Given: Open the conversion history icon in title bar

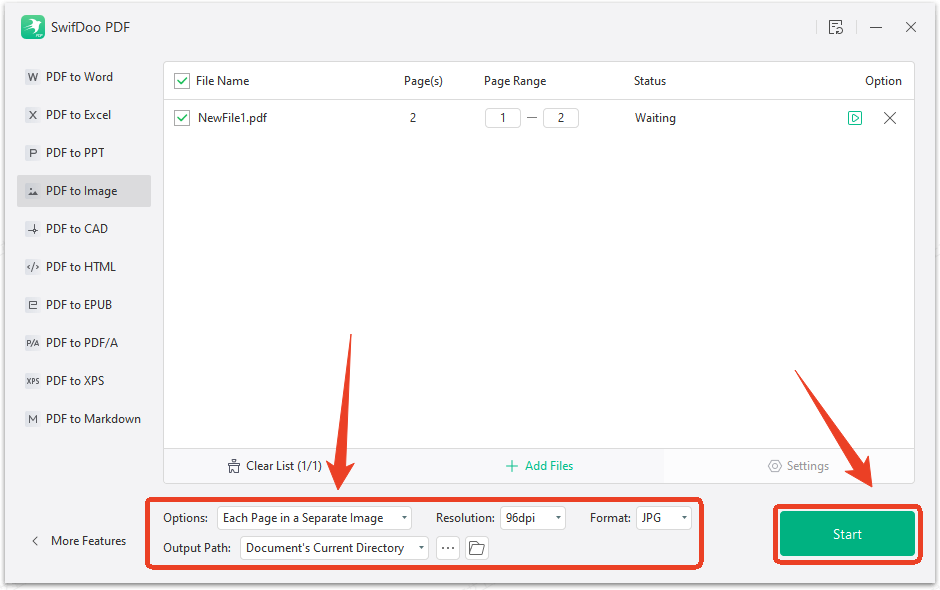Looking at the screenshot, I should pyautogui.click(x=836, y=27).
